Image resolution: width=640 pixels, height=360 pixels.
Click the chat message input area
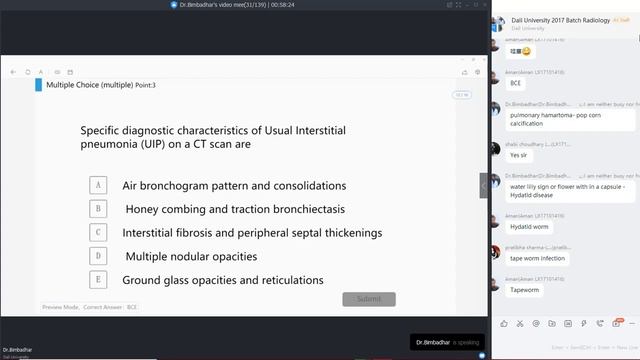pyautogui.click(x=566, y=341)
